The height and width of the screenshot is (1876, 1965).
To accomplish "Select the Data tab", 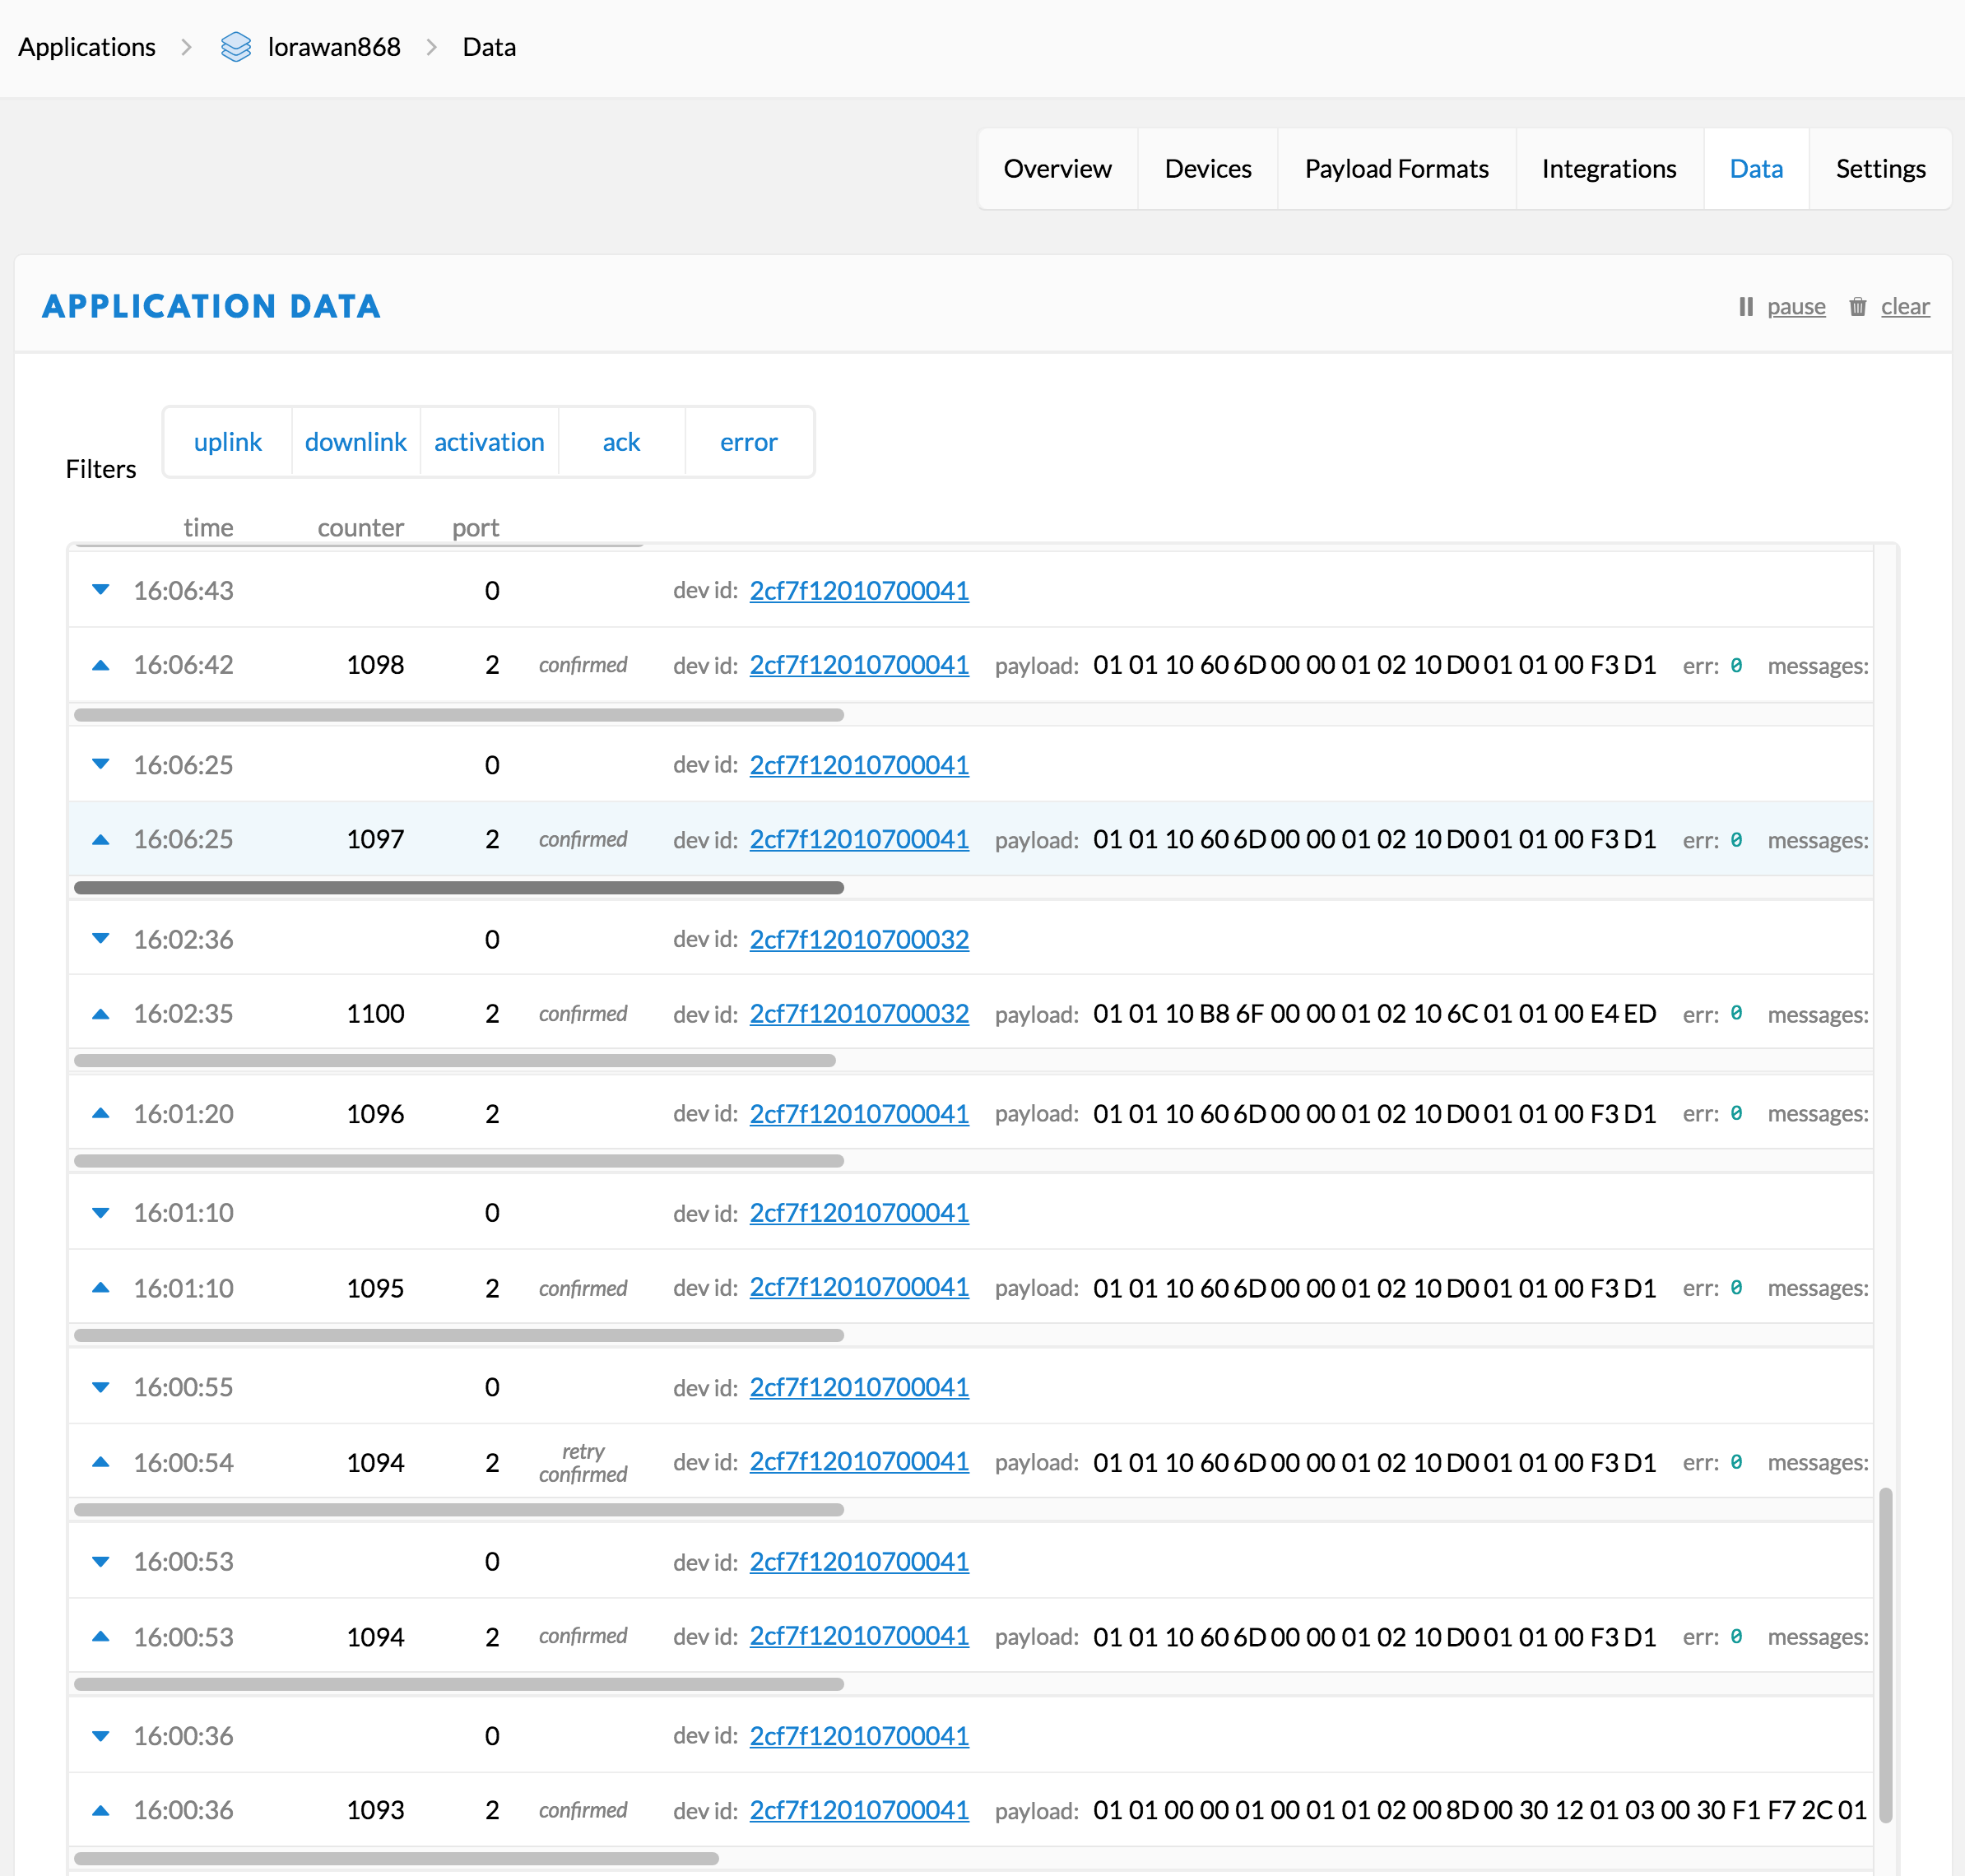I will click(1756, 169).
